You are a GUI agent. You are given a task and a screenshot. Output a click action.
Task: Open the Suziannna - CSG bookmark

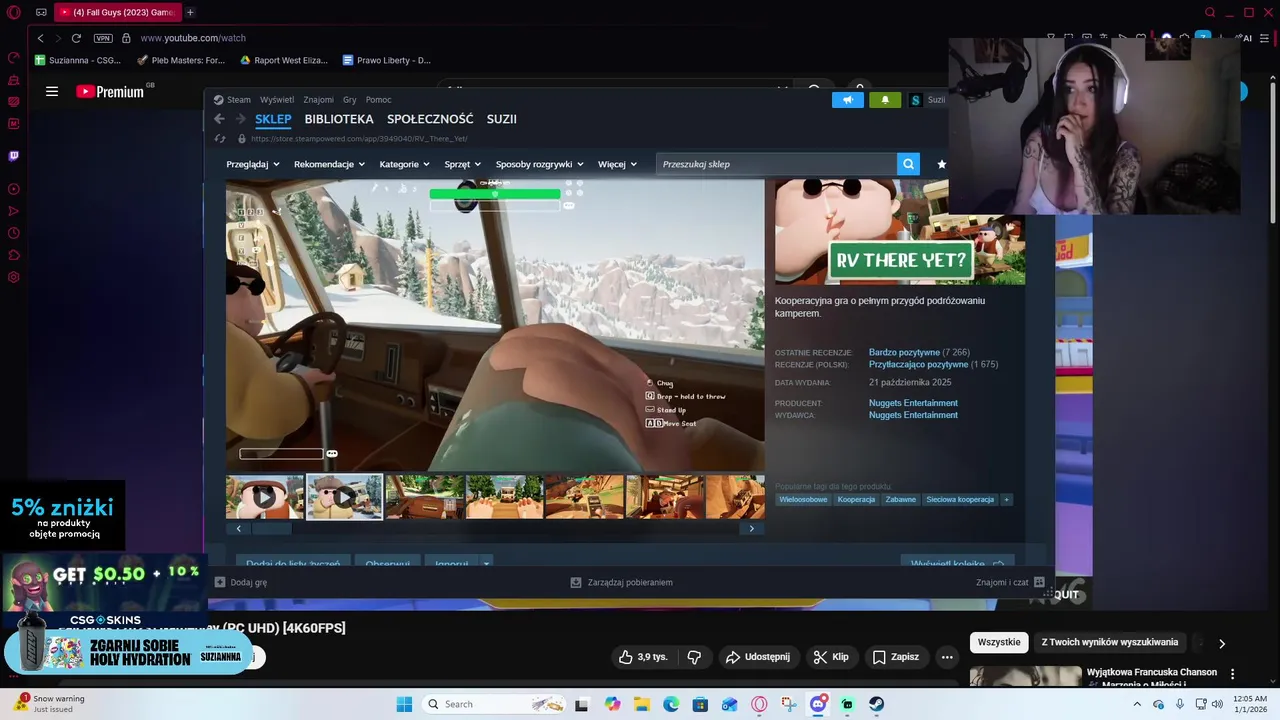coord(78,60)
